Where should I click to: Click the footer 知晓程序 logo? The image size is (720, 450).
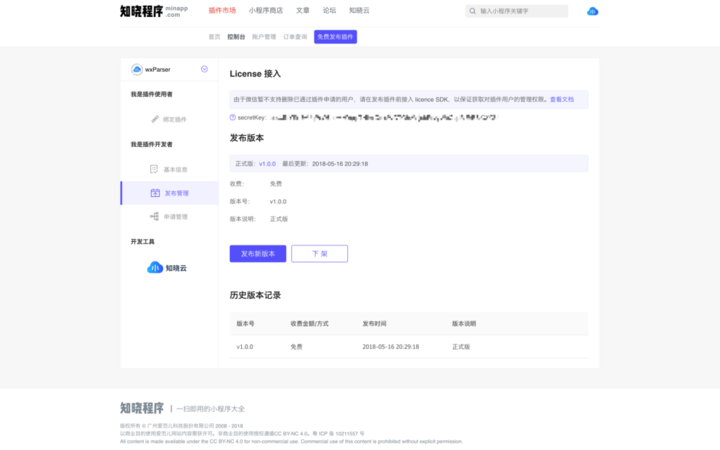142,408
